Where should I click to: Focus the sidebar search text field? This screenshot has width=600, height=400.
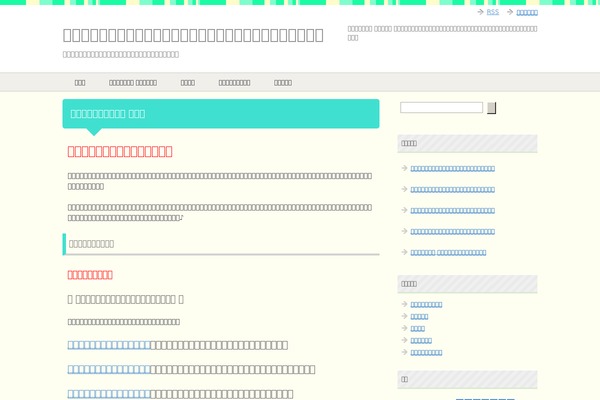[441, 108]
